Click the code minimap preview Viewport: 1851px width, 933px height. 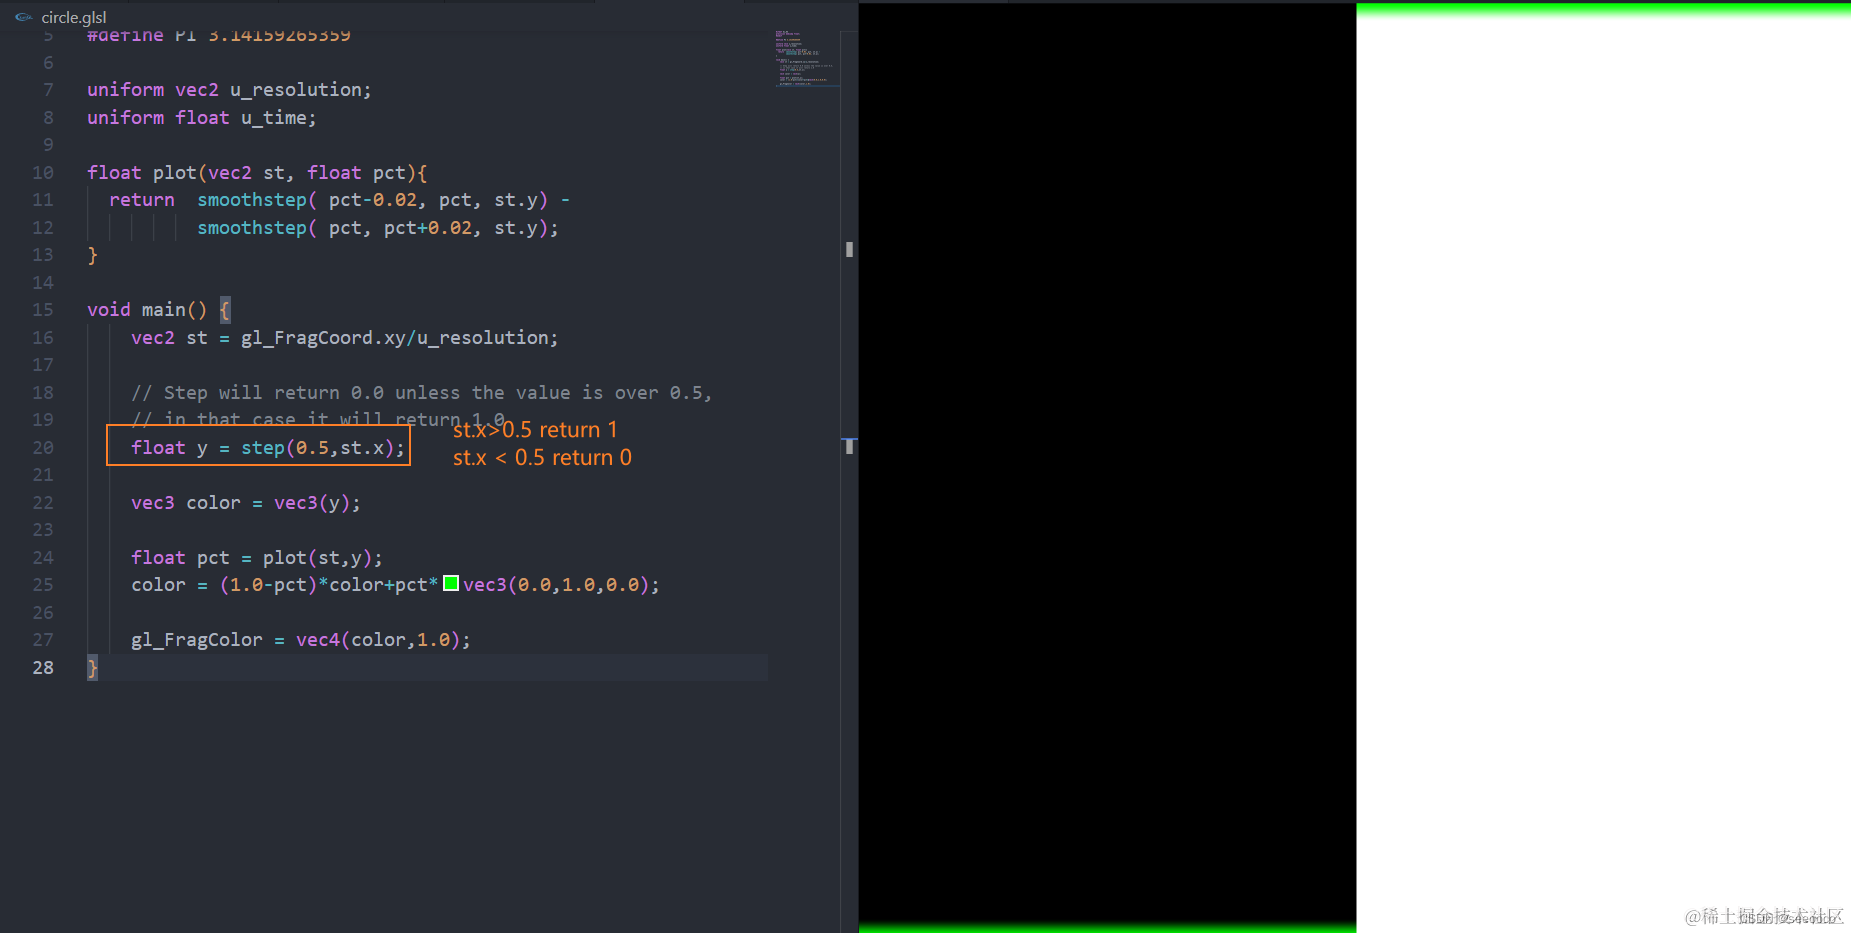pyautogui.click(x=807, y=59)
